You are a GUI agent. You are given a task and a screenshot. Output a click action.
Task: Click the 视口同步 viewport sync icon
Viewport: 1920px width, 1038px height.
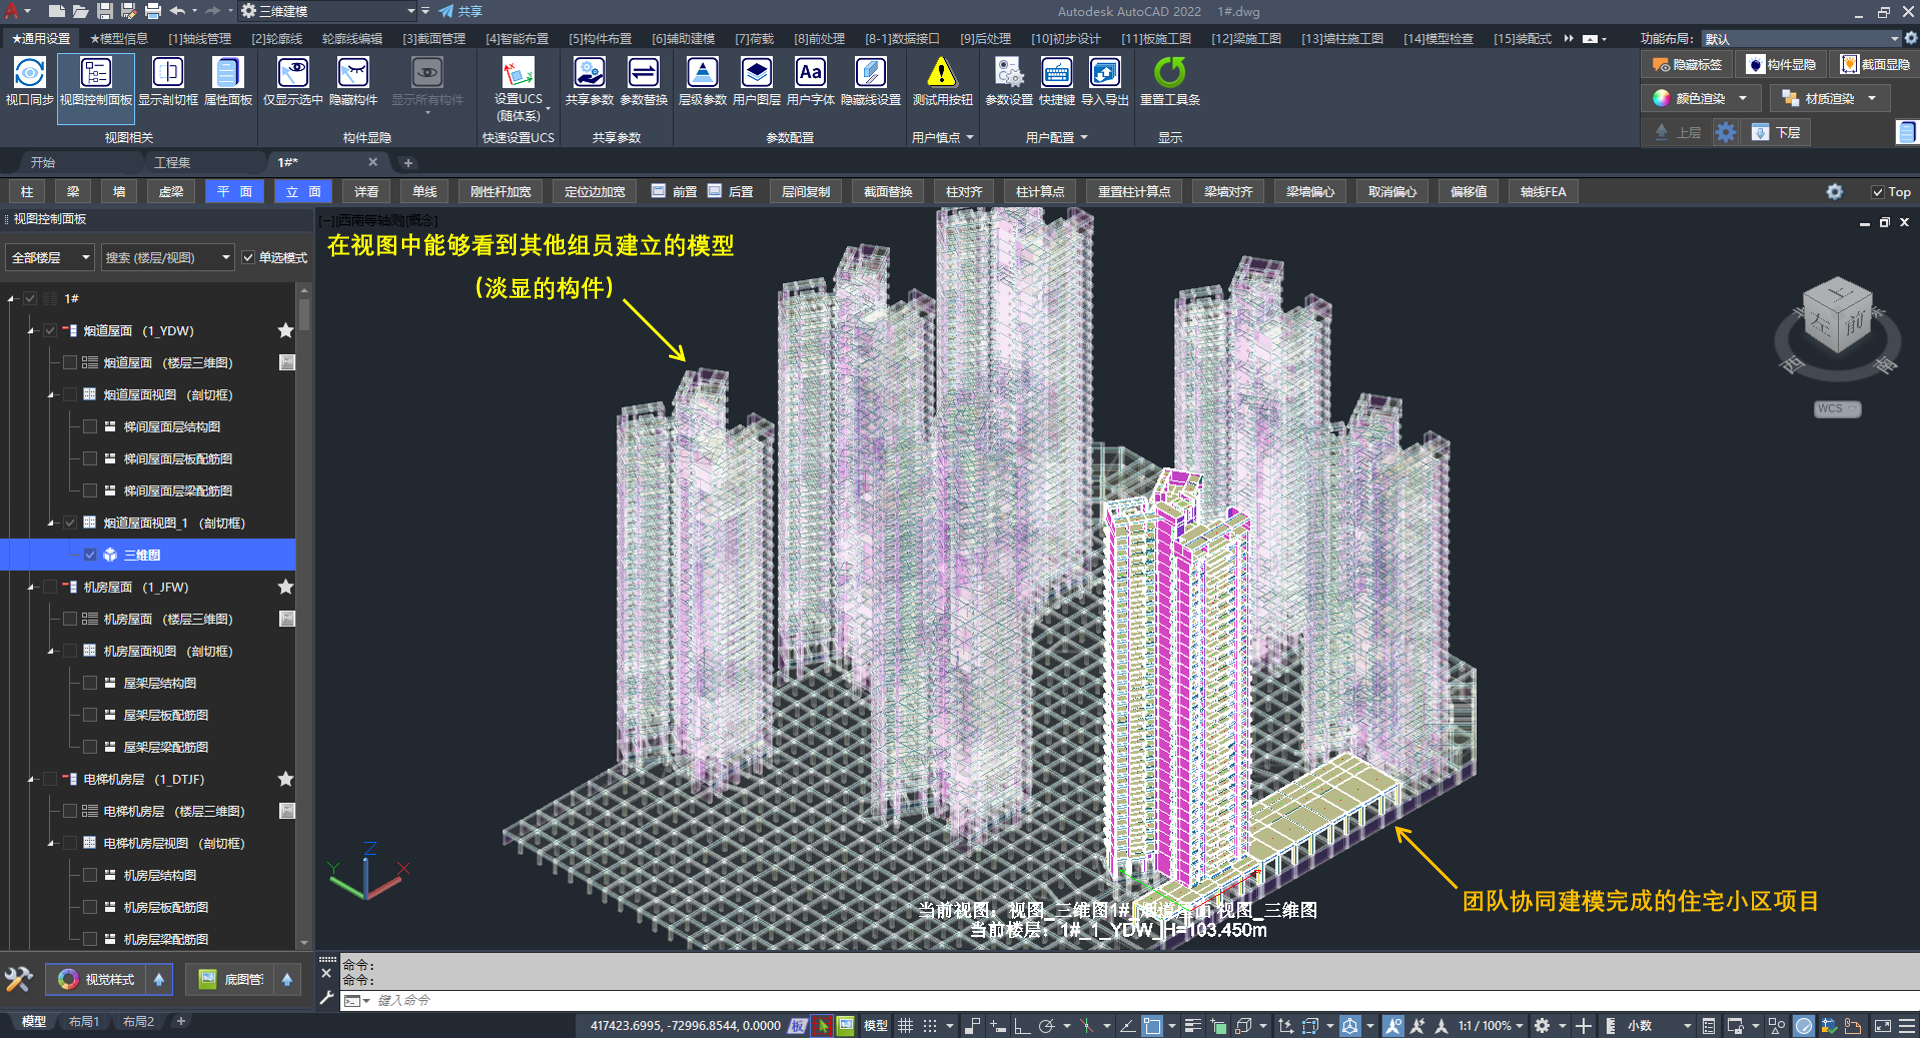[x=29, y=74]
